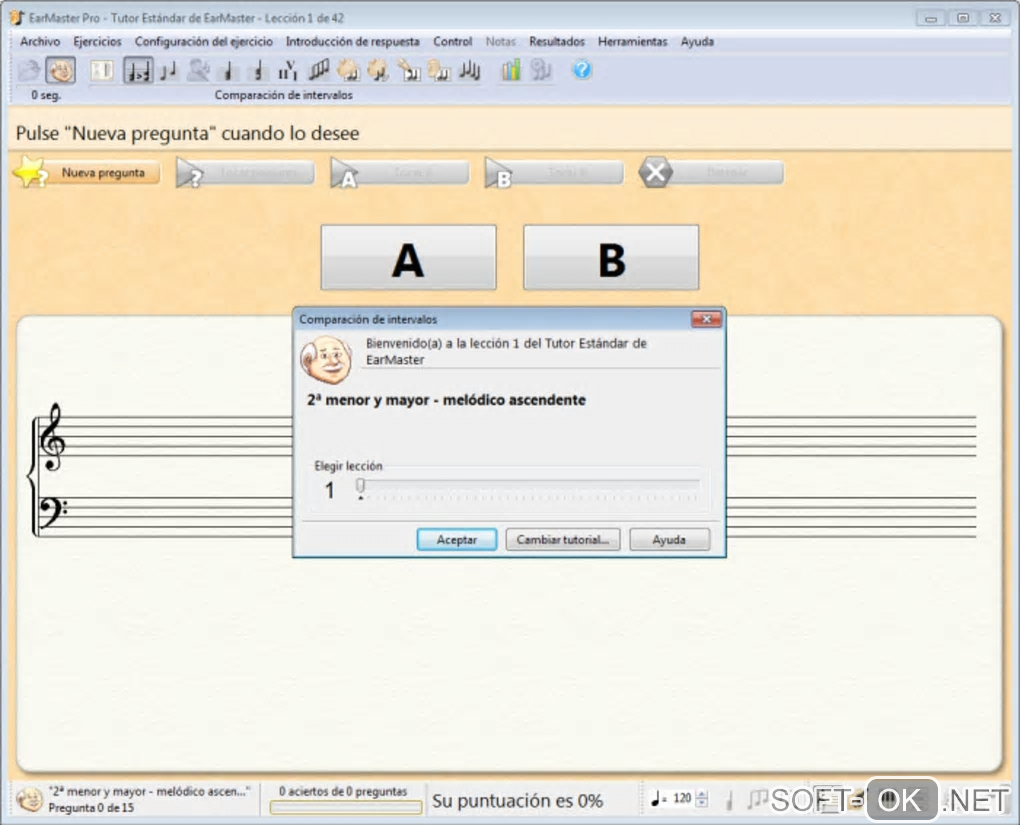The image size is (1020, 825).
Task: Open the Introducción de respuesta menu
Action: (353, 42)
